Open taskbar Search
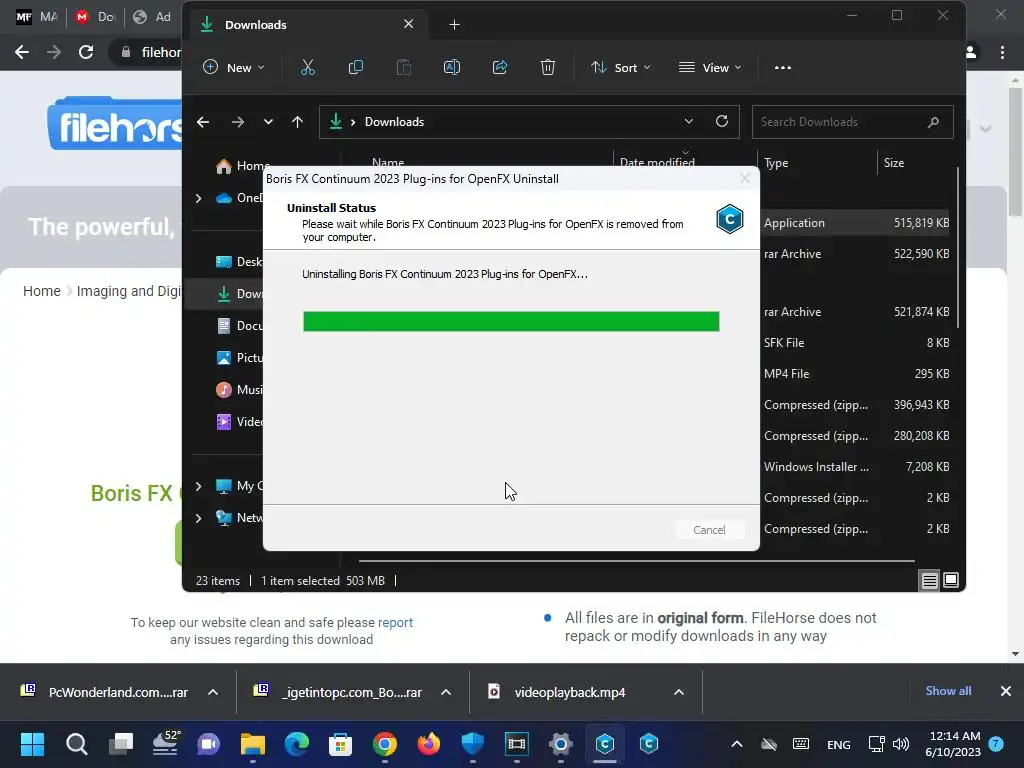This screenshot has width=1024, height=768. (x=76, y=744)
